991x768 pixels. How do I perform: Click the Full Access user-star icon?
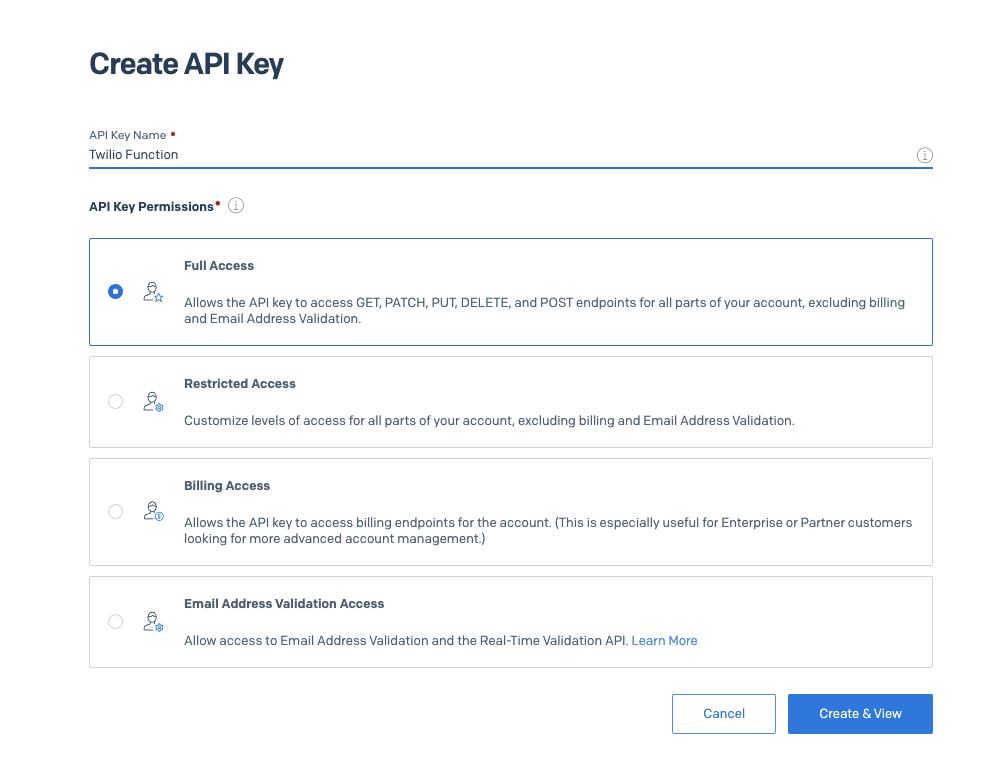[x=153, y=292]
